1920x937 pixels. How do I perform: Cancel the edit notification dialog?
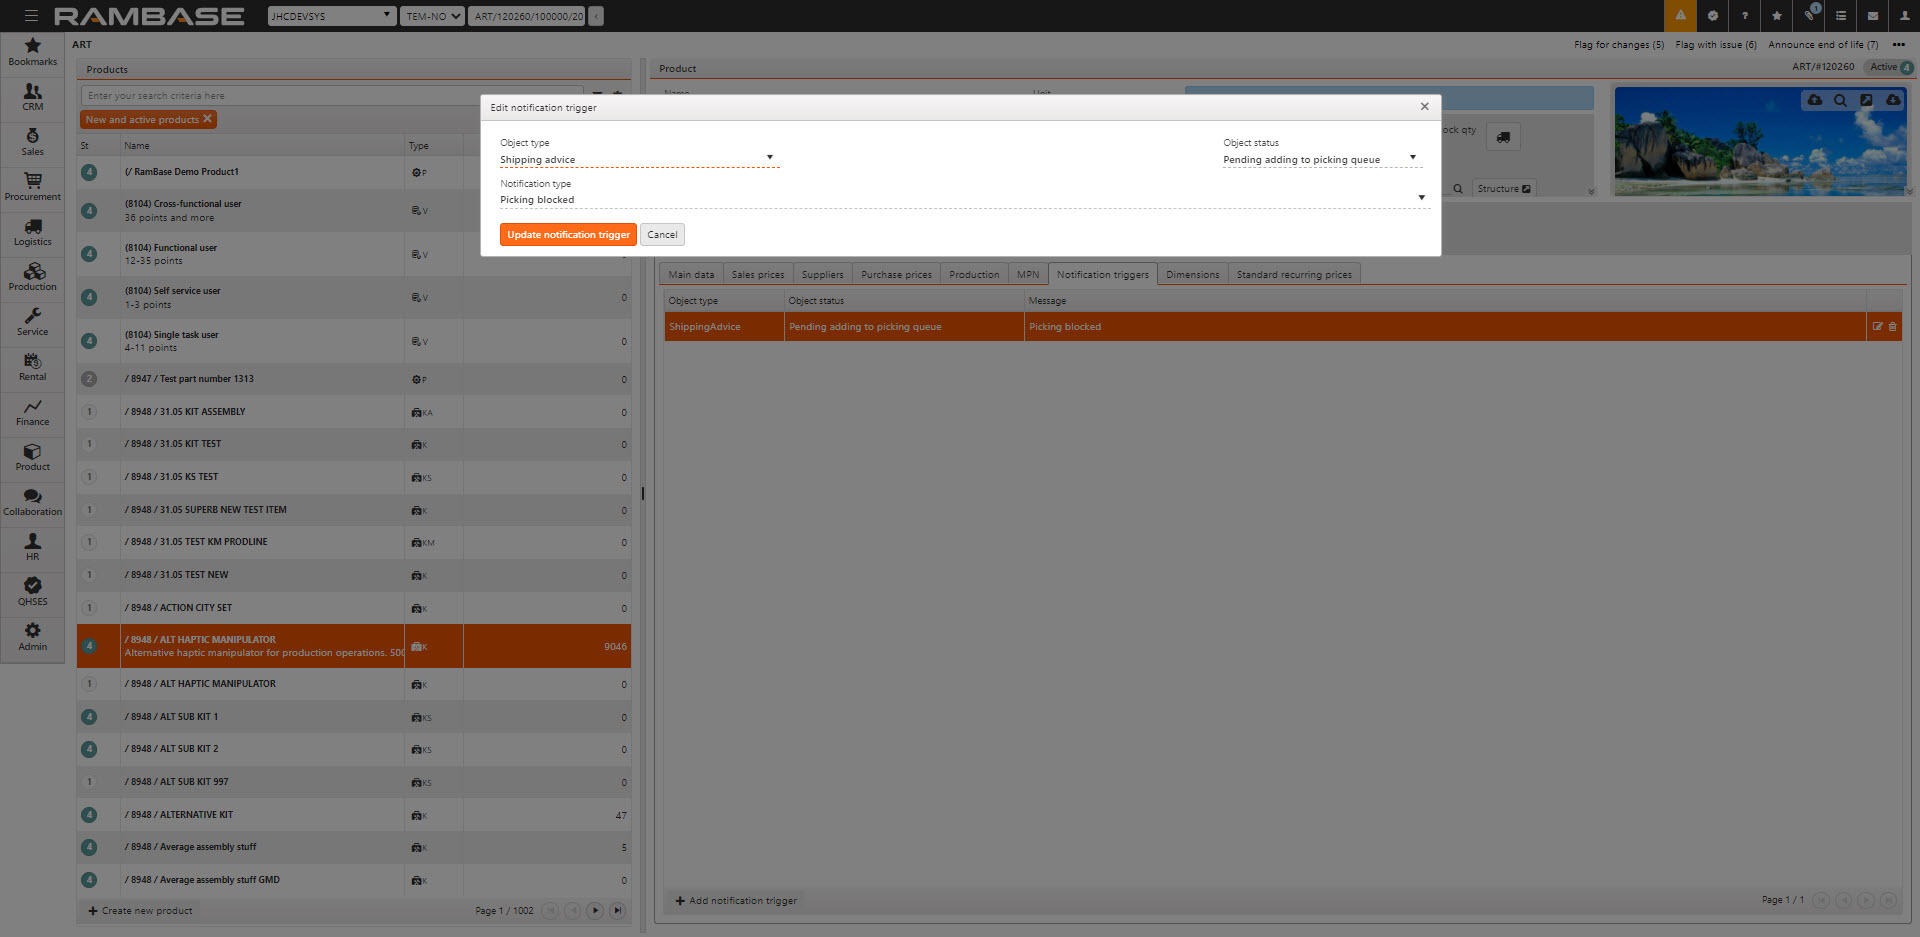coord(662,235)
